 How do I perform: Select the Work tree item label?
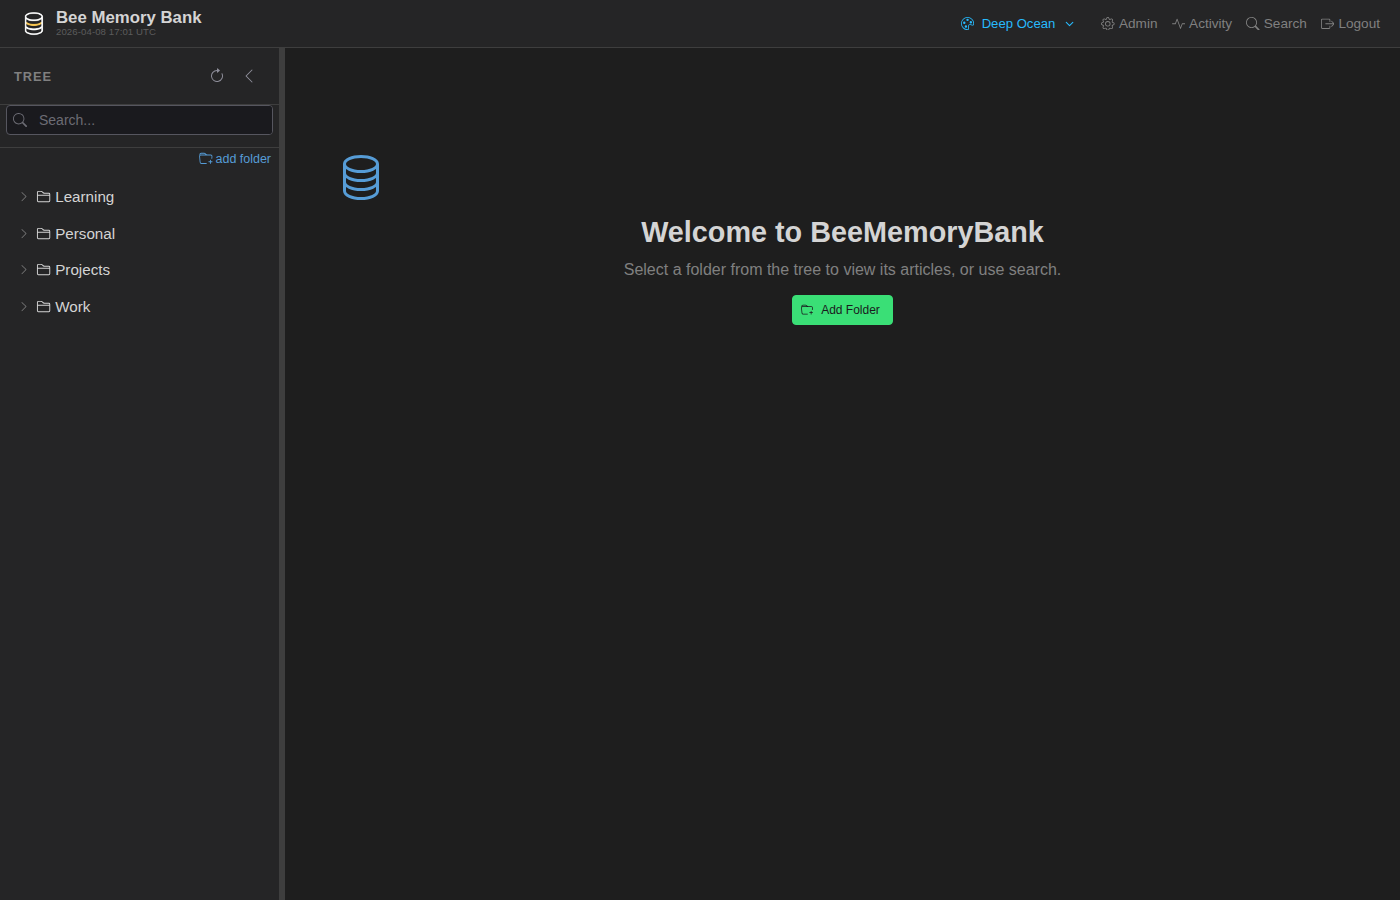point(73,307)
